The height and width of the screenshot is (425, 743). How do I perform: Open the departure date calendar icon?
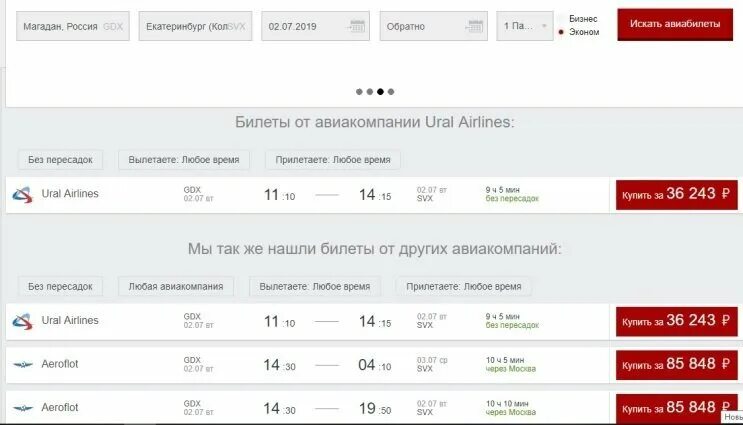pos(356,26)
